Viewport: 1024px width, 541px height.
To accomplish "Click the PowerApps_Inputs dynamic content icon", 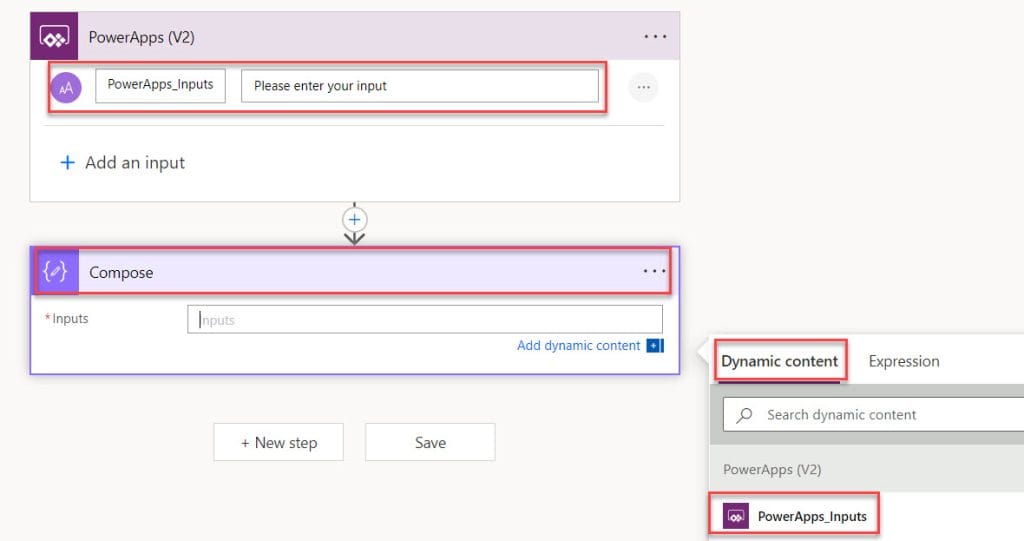I will click(x=736, y=516).
